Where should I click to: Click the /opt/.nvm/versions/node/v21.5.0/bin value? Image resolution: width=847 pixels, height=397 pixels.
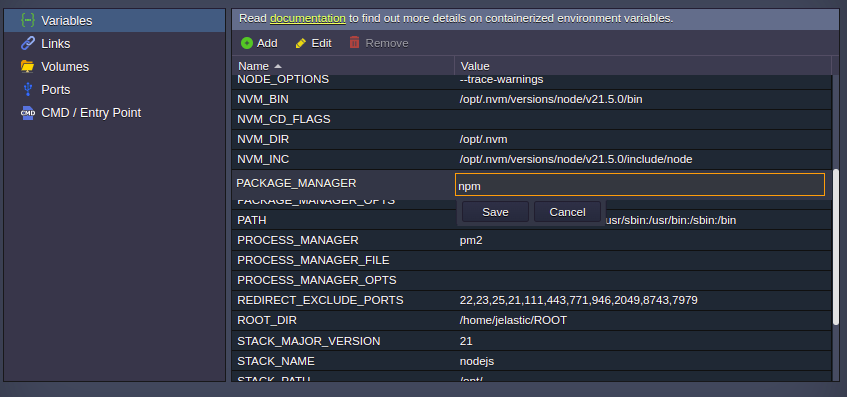click(551, 99)
